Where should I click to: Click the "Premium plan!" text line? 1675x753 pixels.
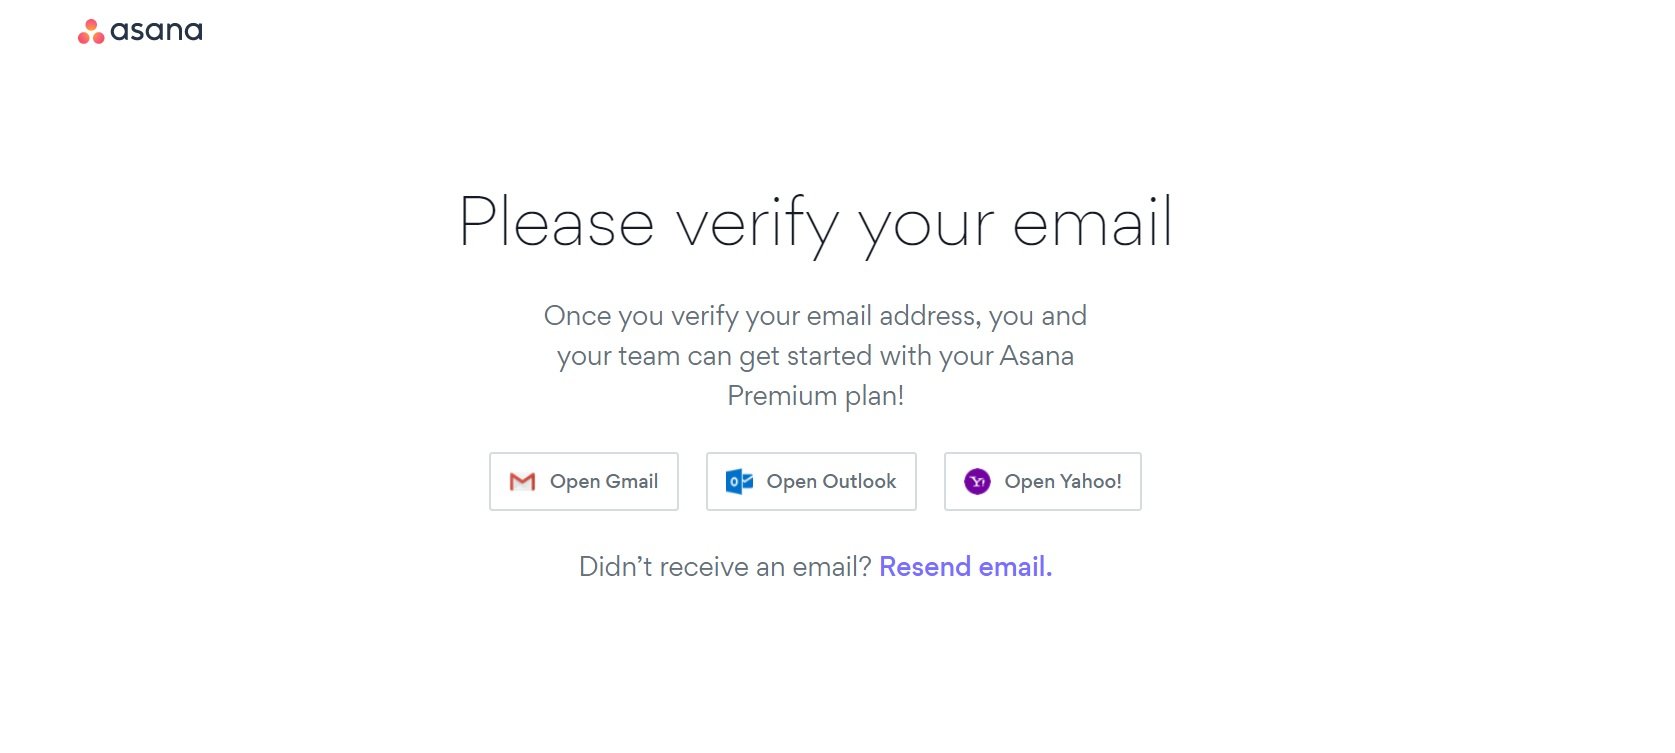coord(815,397)
